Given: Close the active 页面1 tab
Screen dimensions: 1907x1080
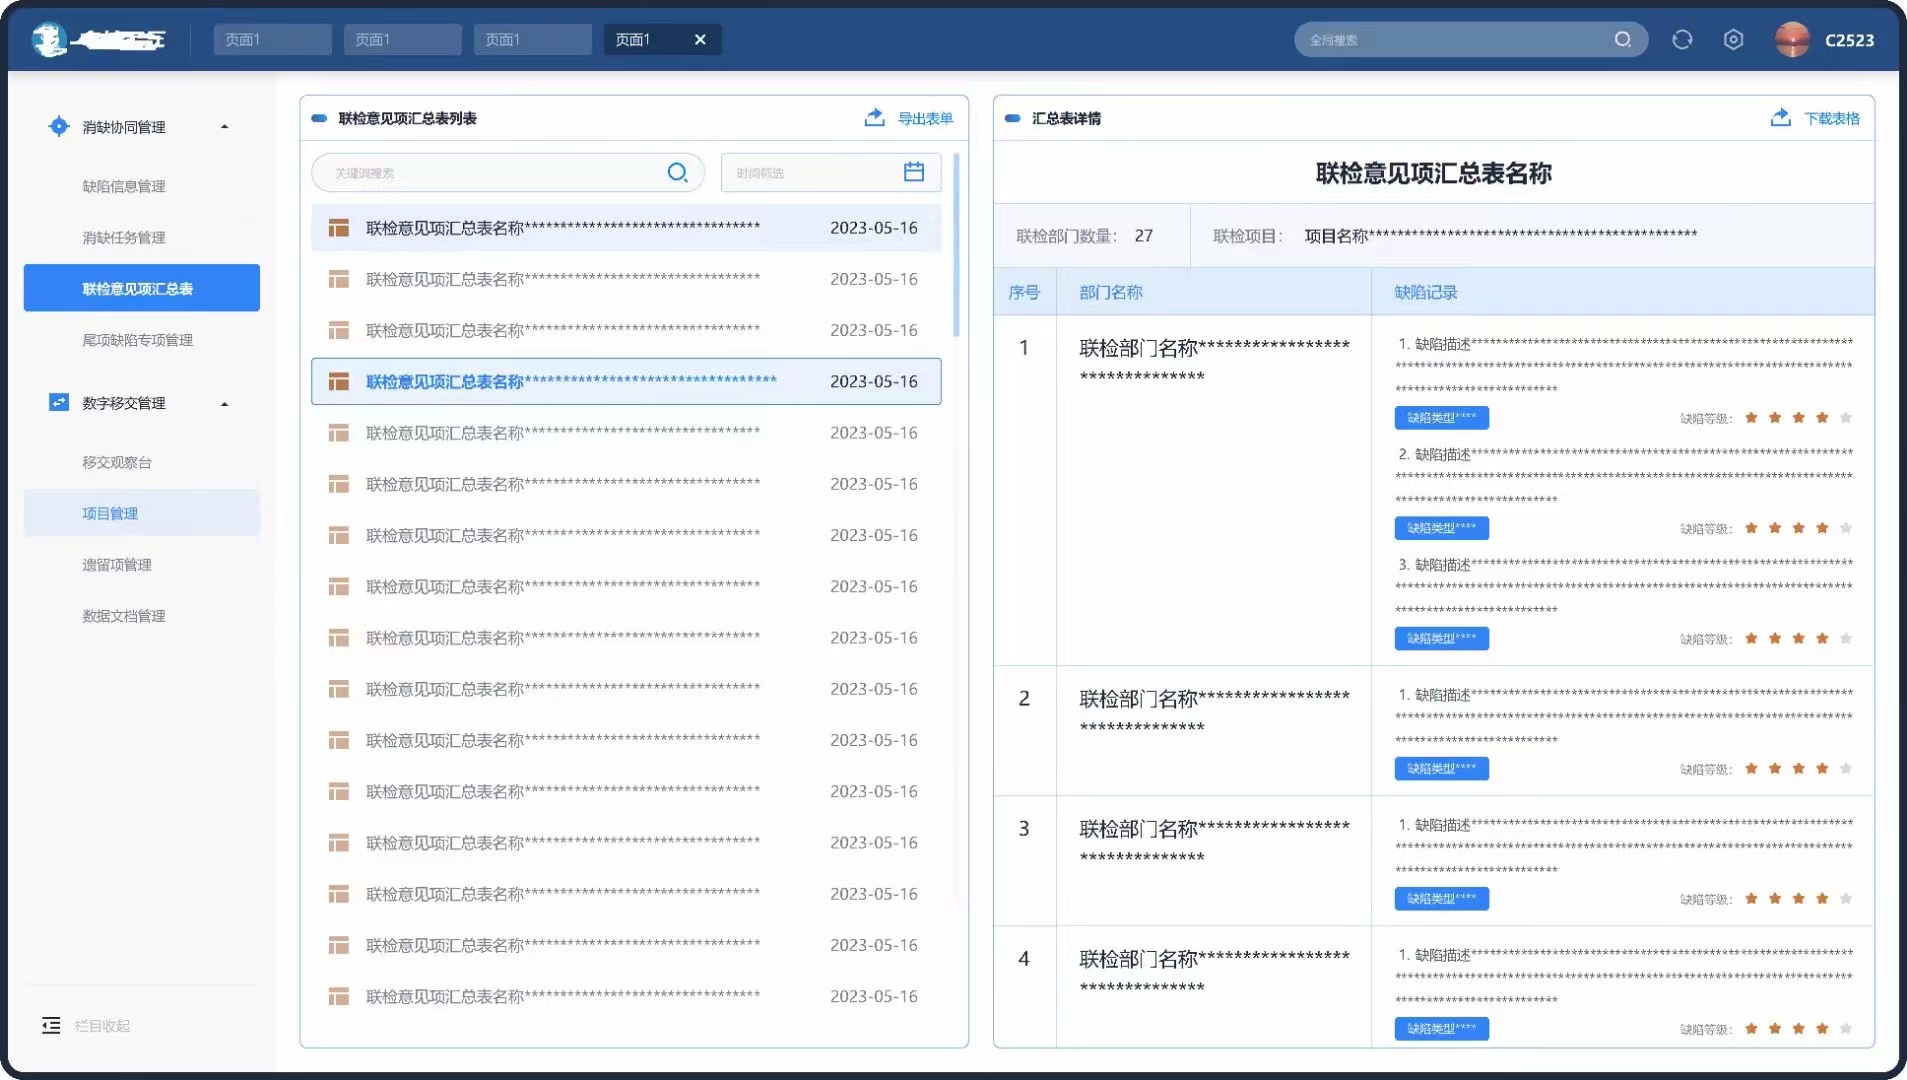Looking at the screenshot, I should click(700, 39).
